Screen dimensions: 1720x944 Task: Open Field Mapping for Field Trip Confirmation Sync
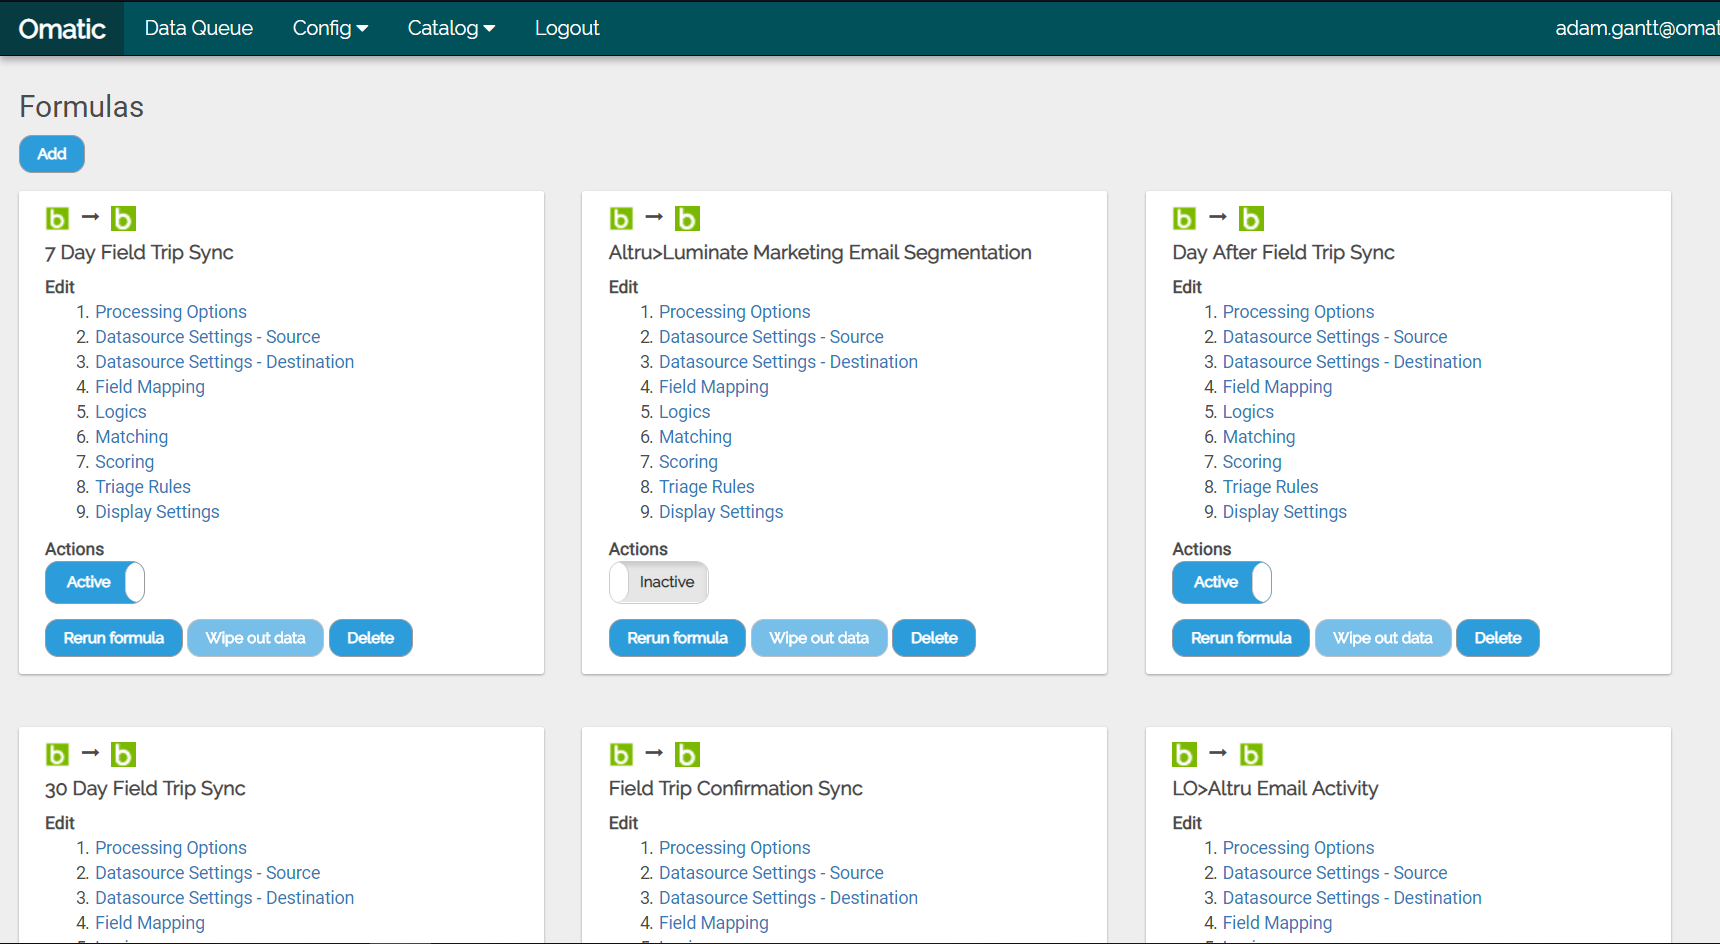point(714,923)
